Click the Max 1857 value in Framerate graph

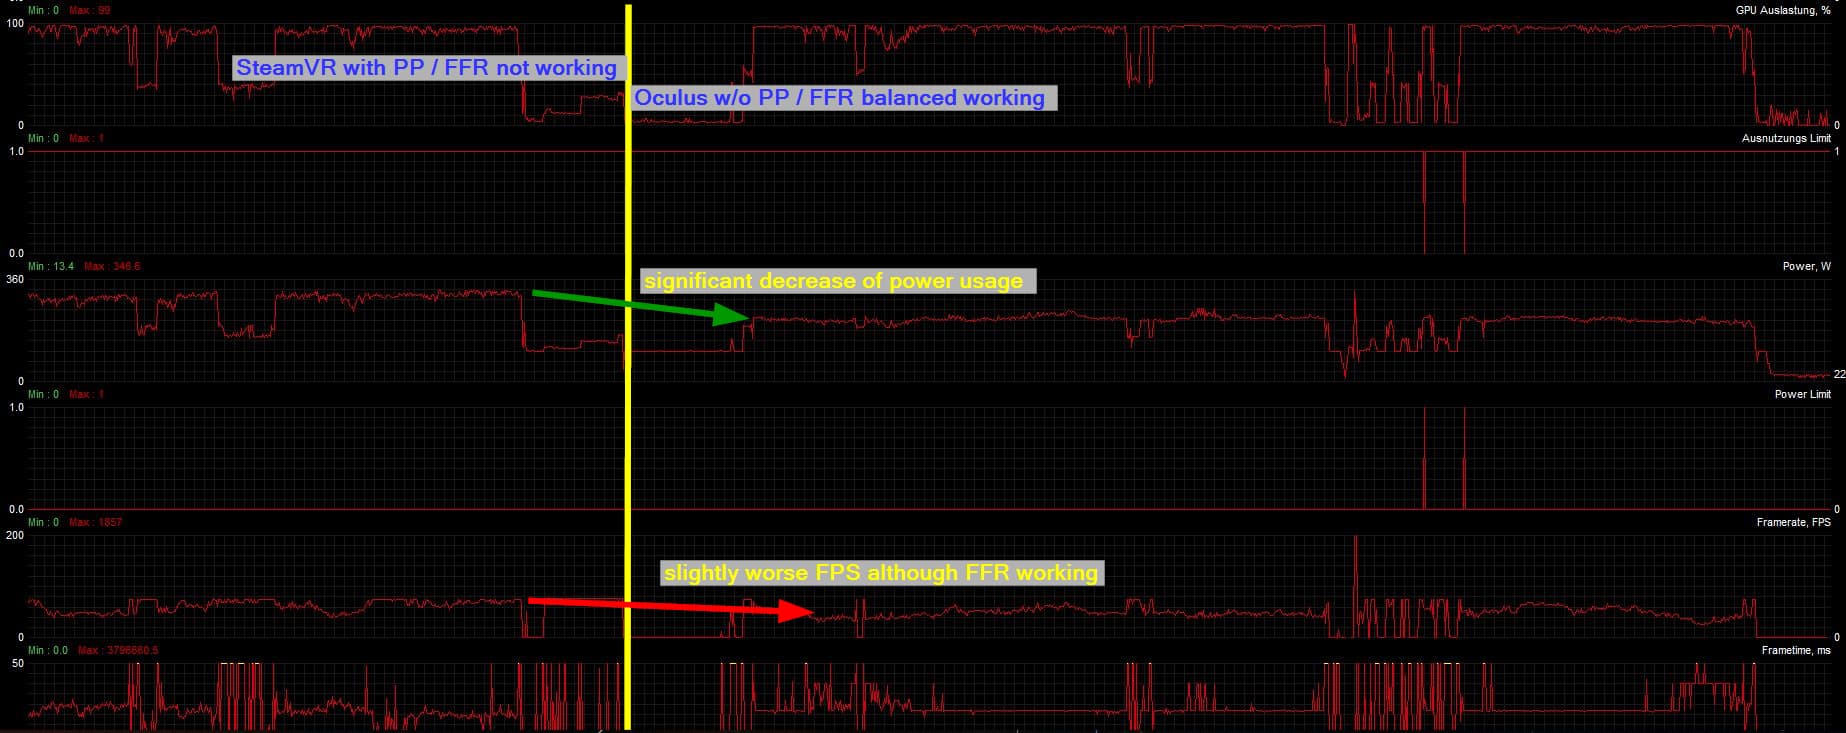tap(95, 522)
